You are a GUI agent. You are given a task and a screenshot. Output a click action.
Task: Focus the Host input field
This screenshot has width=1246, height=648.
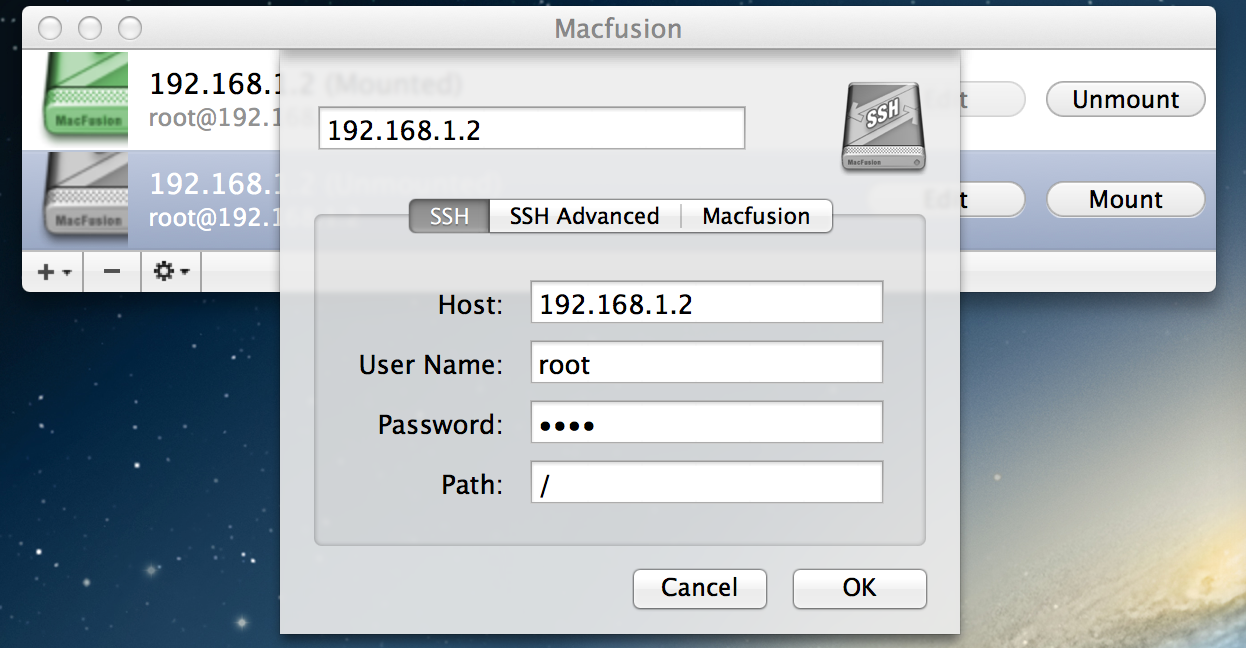click(707, 303)
